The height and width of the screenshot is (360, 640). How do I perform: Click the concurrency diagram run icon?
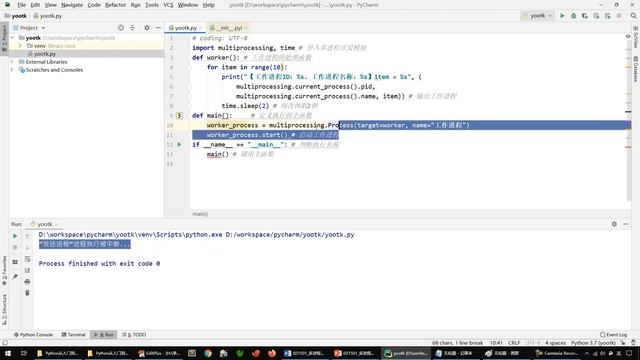click(x=608, y=16)
